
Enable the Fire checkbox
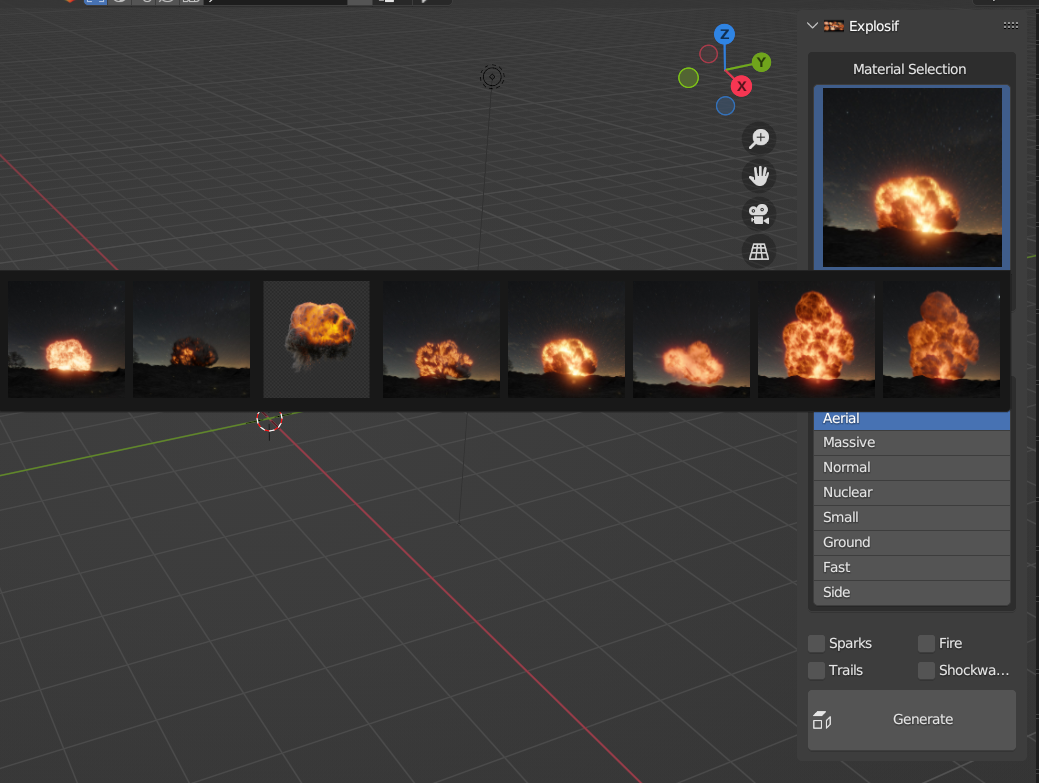point(925,643)
